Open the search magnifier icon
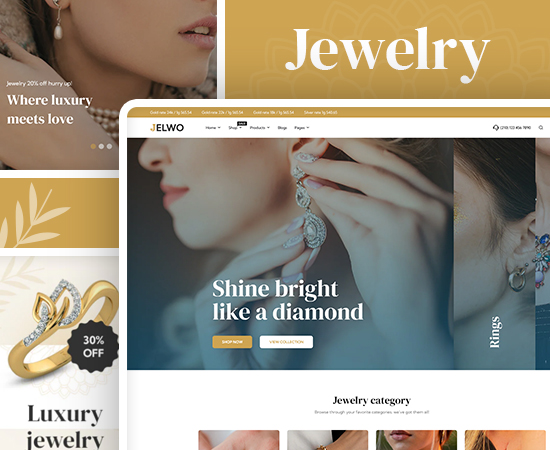The width and height of the screenshot is (550, 450). click(x=541, y=128)
